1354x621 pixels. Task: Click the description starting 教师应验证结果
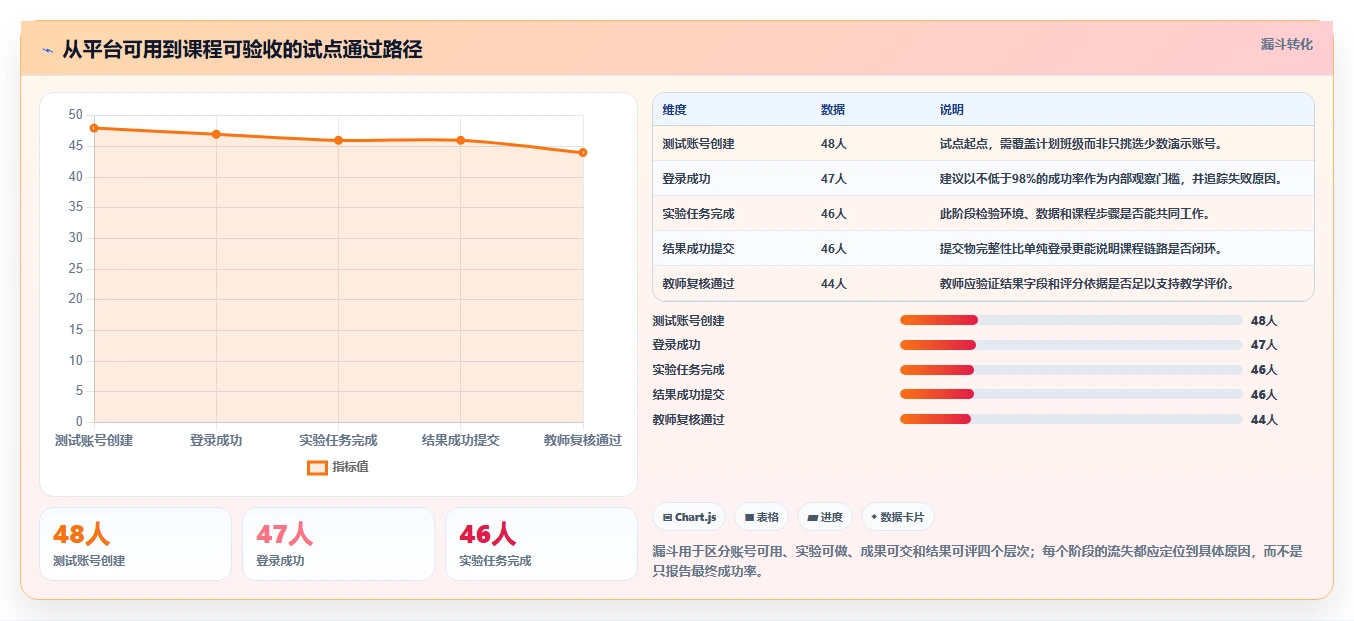pyautogui.click(x=1087, y=284)
